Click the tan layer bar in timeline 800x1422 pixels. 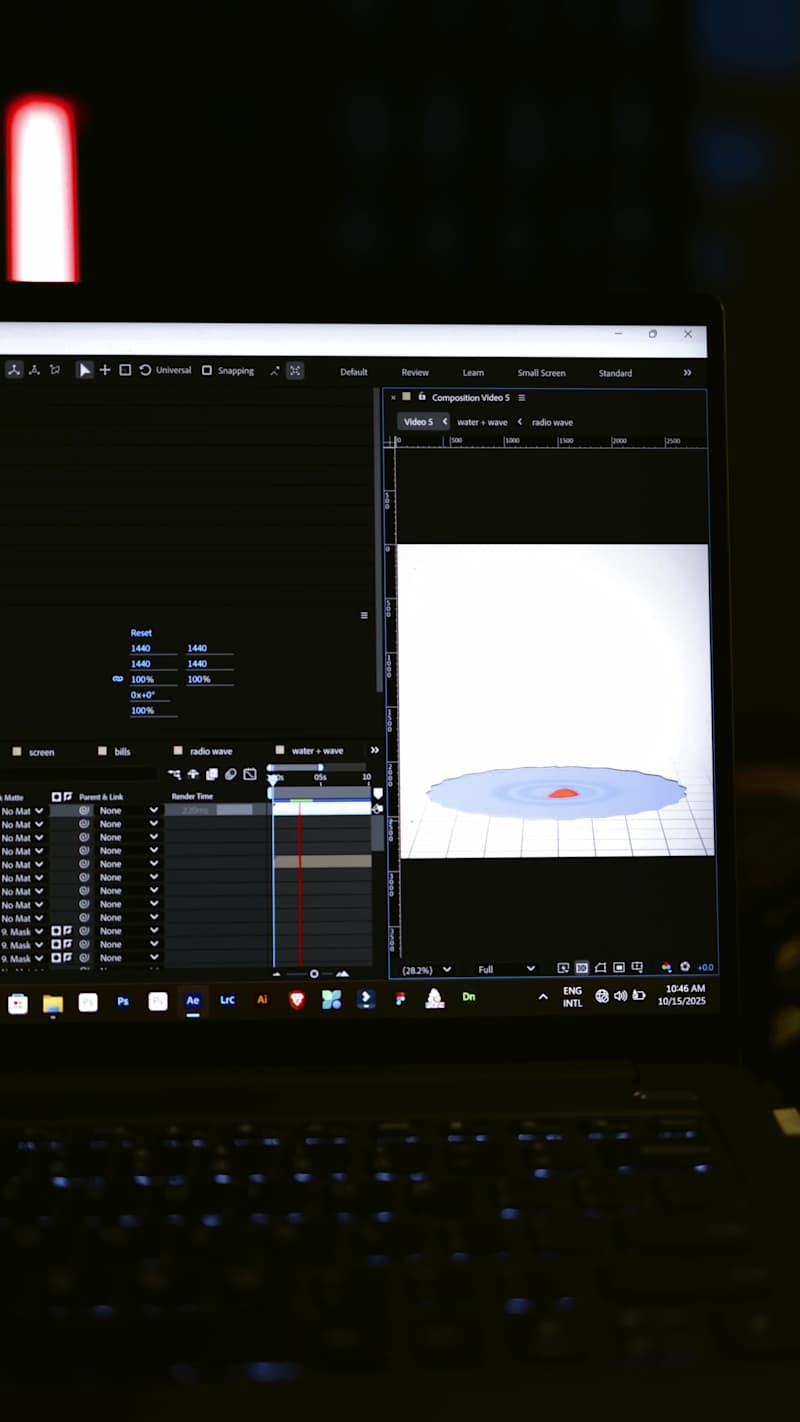[322, 861]
